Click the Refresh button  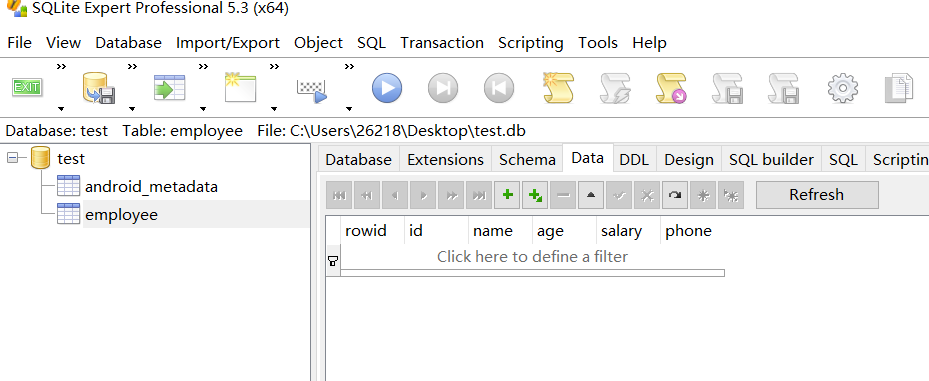[817, 195]
